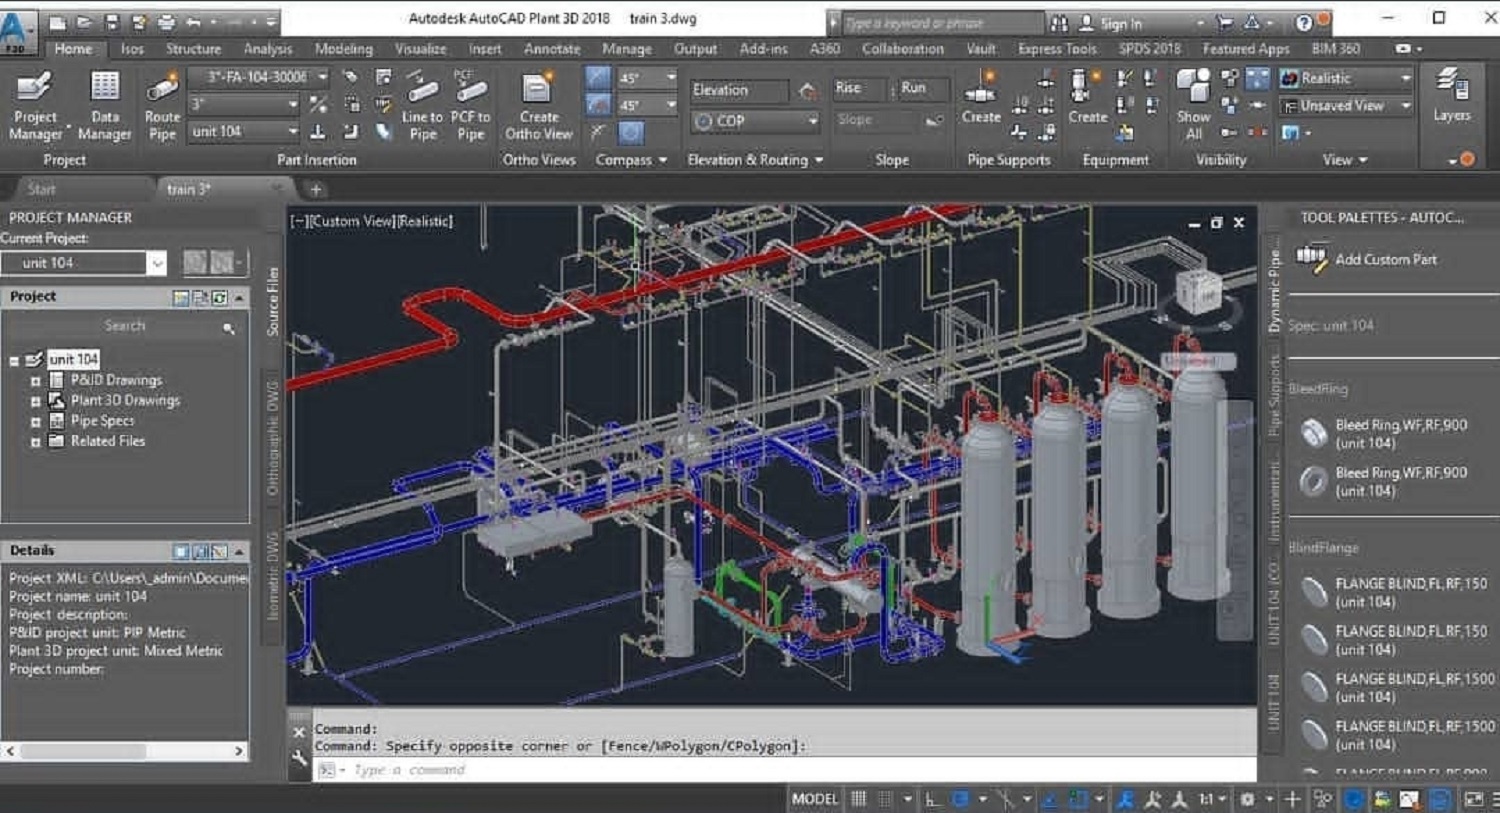The width and height of the screenshot is (1500, 813).
Task: Toggle the COP elevation option
Action: 755,121
